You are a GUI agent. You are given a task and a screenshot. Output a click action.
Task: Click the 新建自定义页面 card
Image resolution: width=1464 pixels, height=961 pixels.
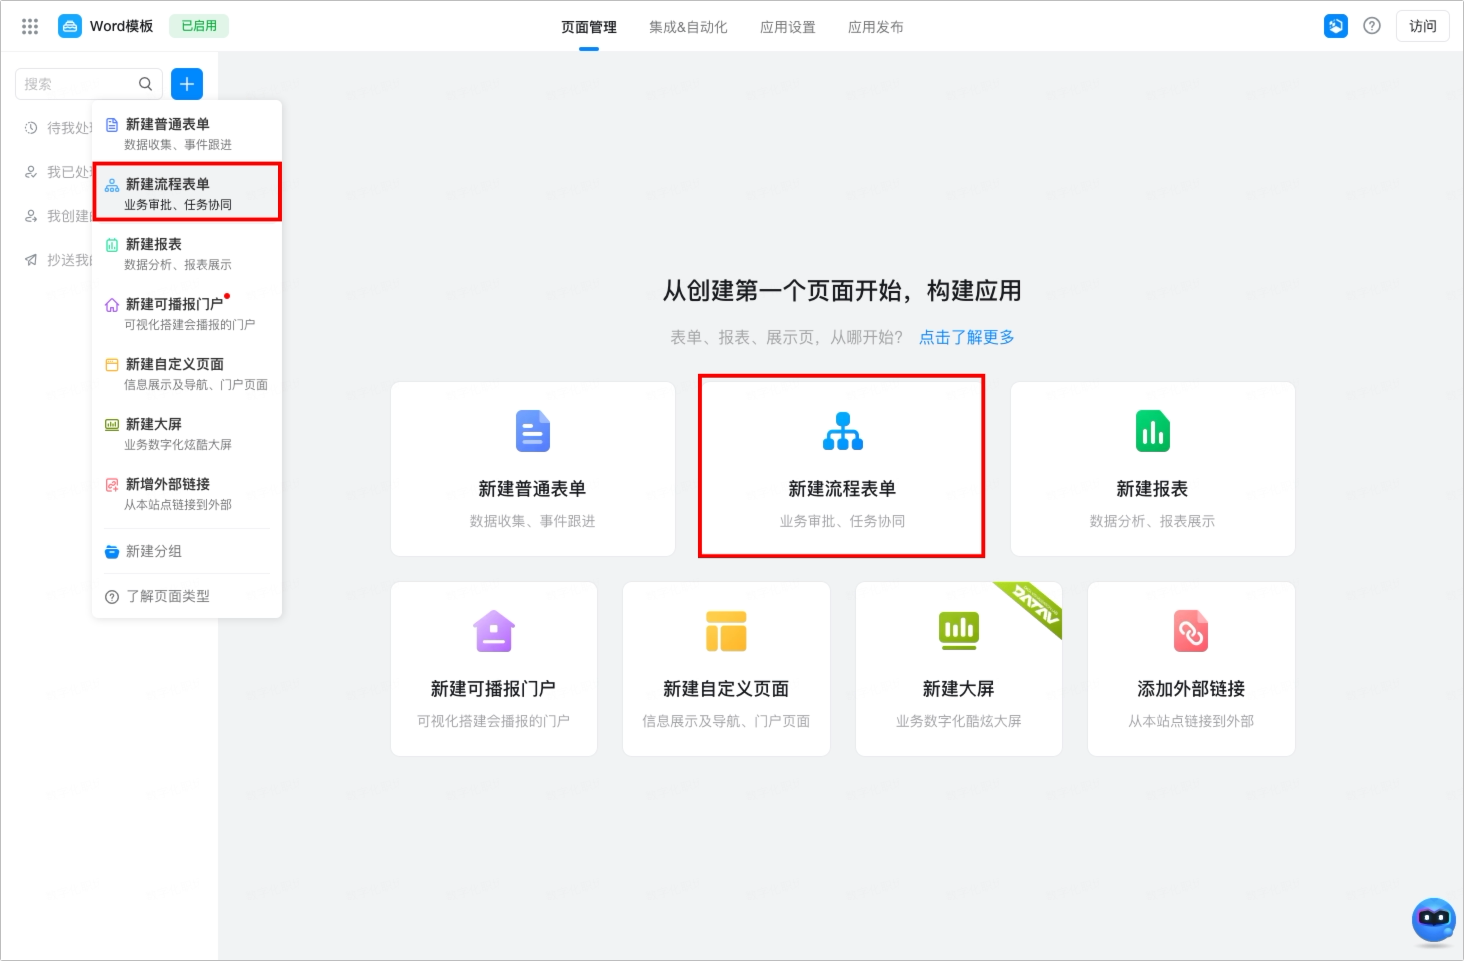(726, 669)
